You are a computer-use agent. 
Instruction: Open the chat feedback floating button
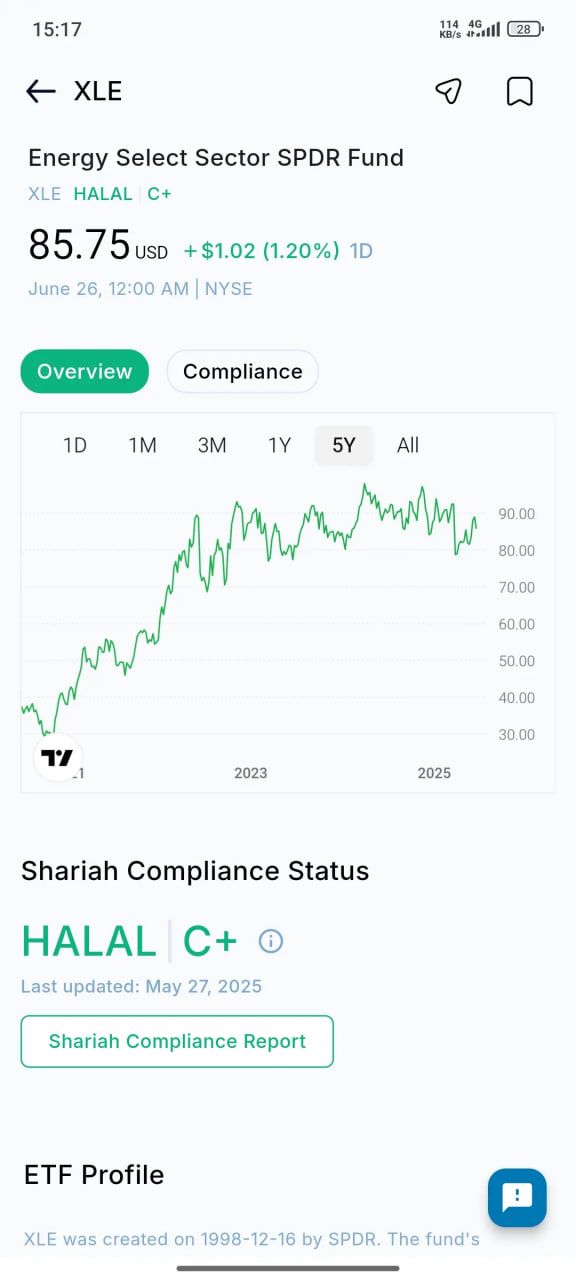[517, 1197]
